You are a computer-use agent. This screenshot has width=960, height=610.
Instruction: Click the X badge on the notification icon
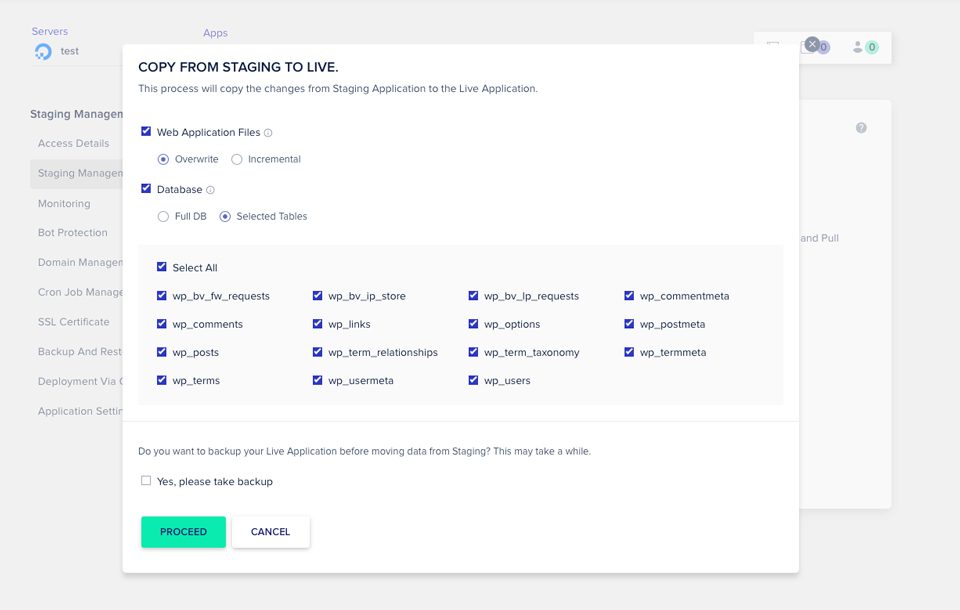pos(812,43)
